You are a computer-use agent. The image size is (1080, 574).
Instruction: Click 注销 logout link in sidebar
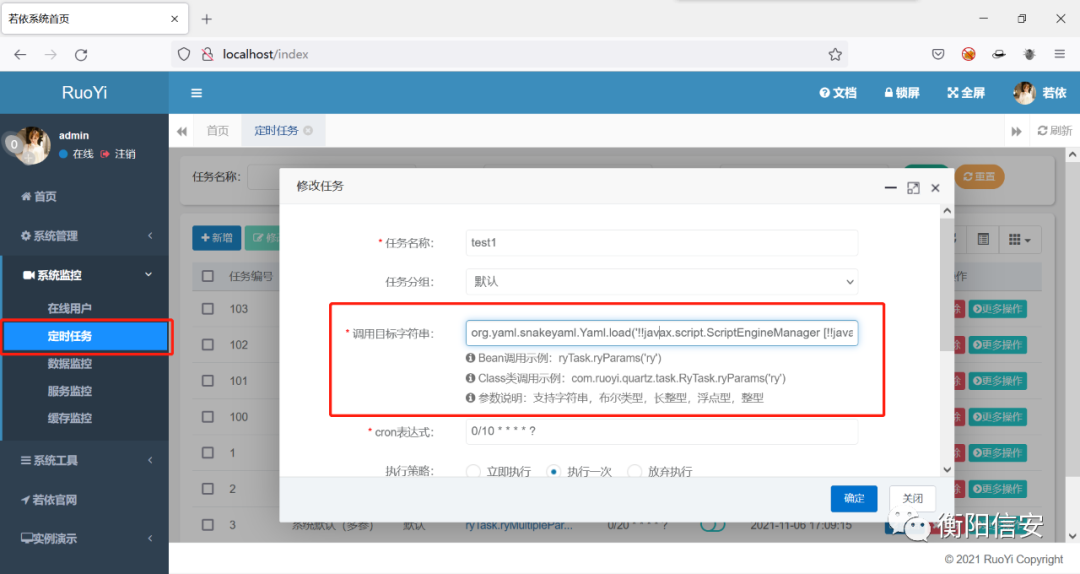118,154
